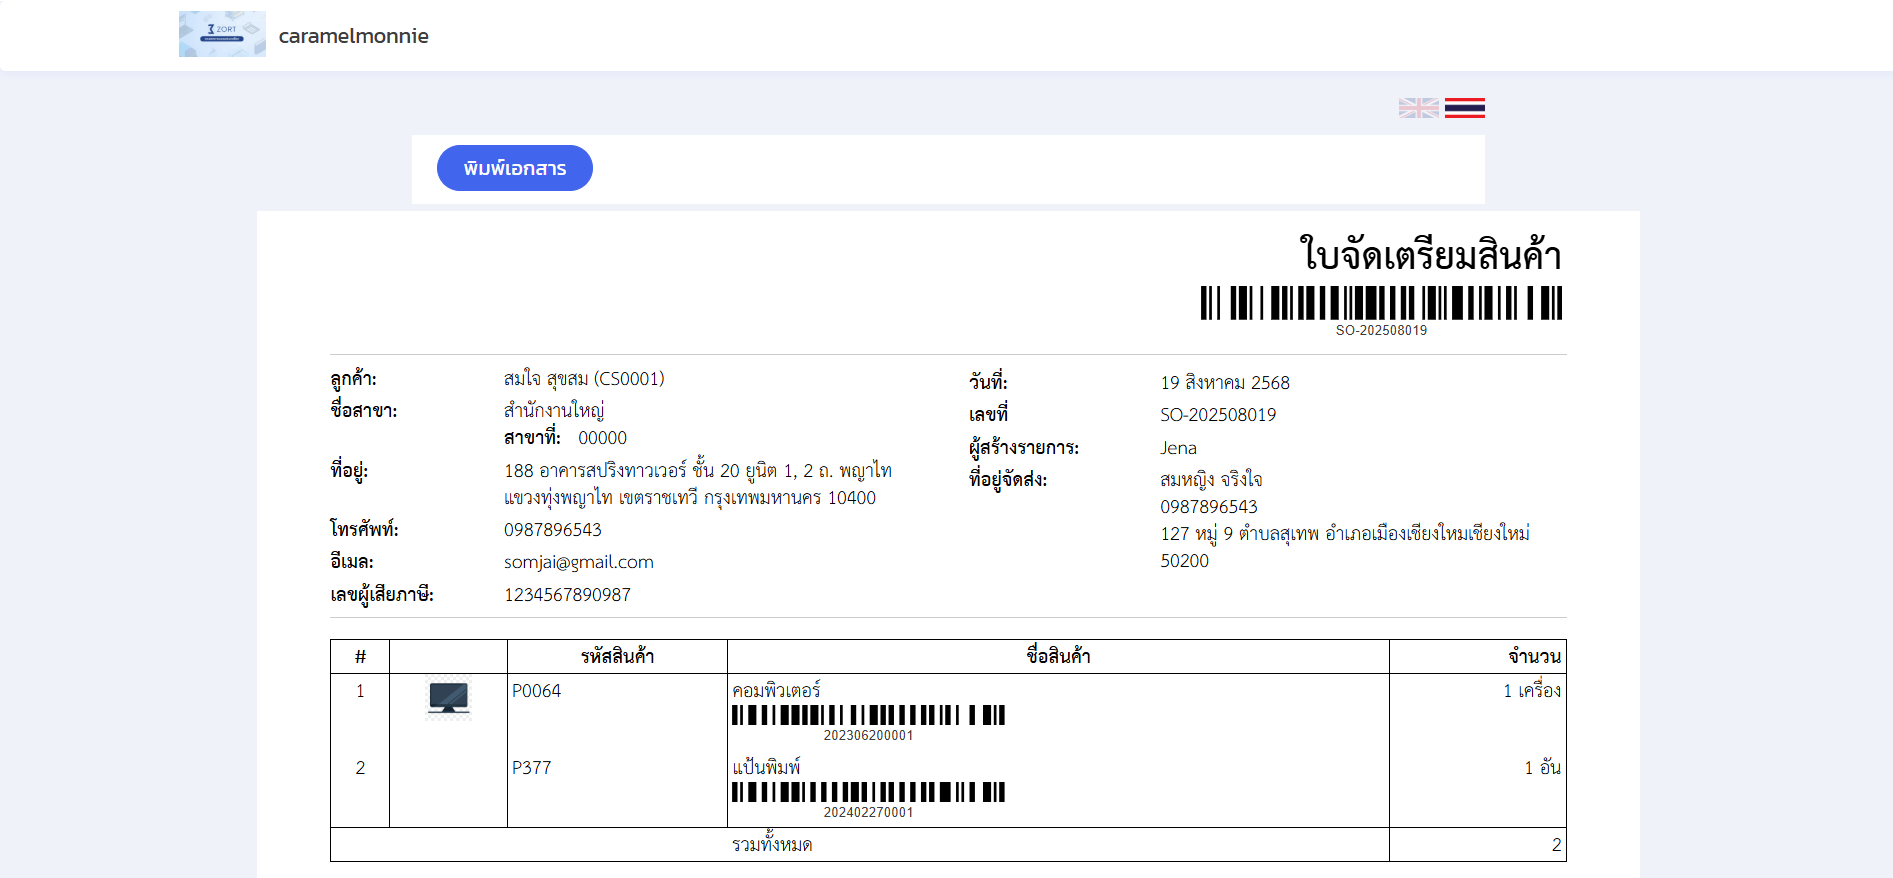This screenshot has width=1893, height=878.
Task: Click the 202402270001 product barcode
Action: click(x=868, y=792)
